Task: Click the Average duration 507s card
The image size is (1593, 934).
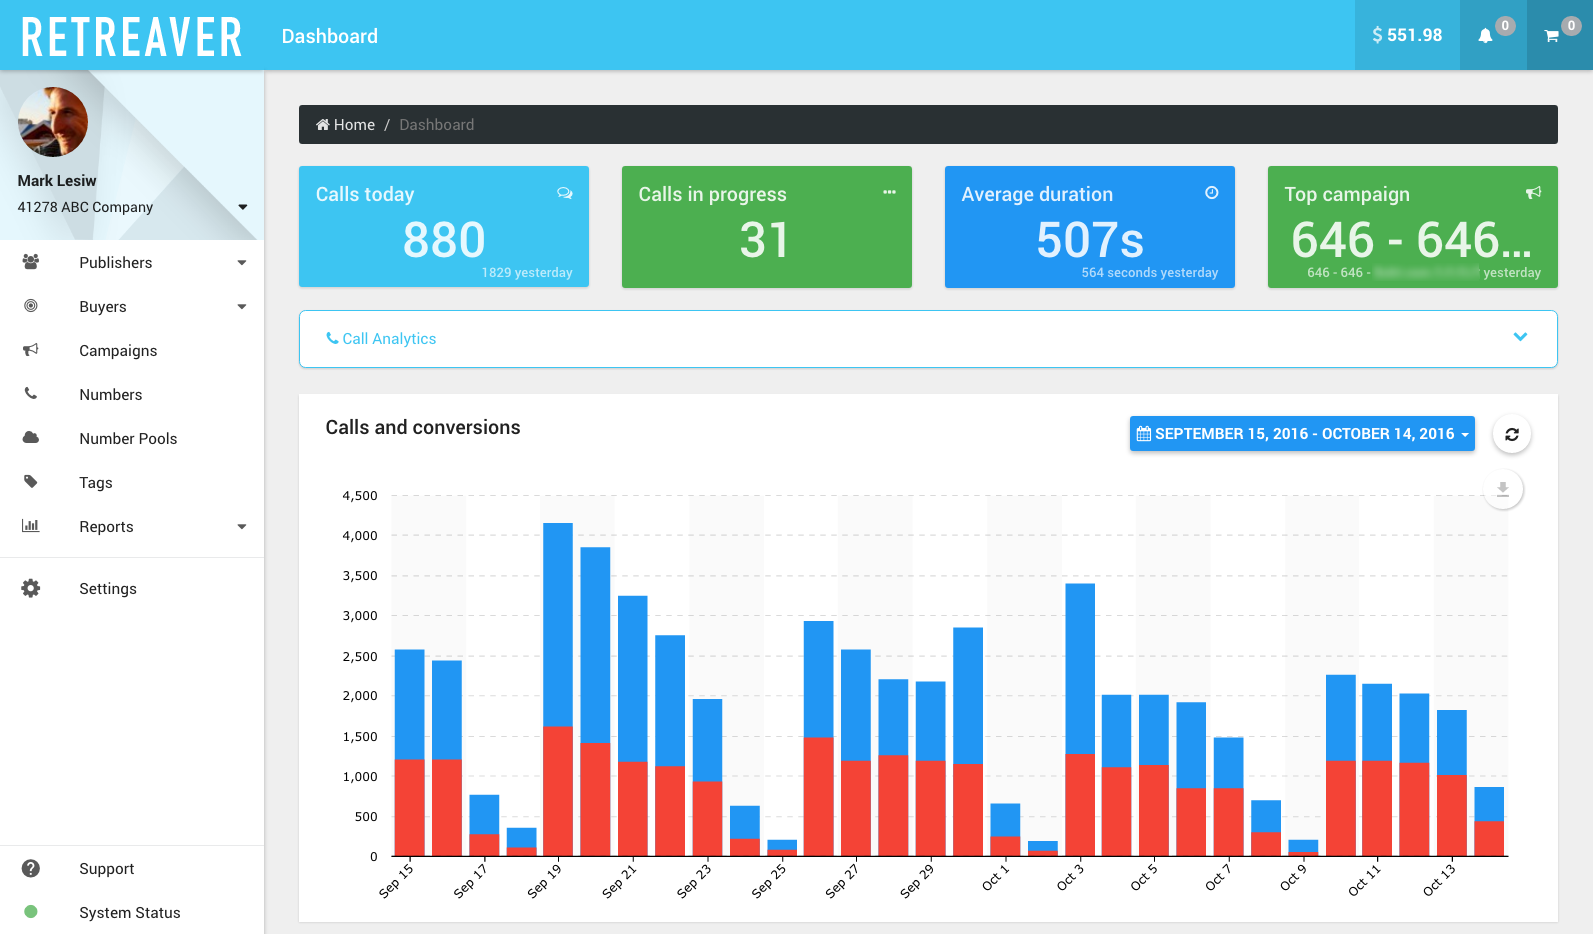Action: (1090, 227)
